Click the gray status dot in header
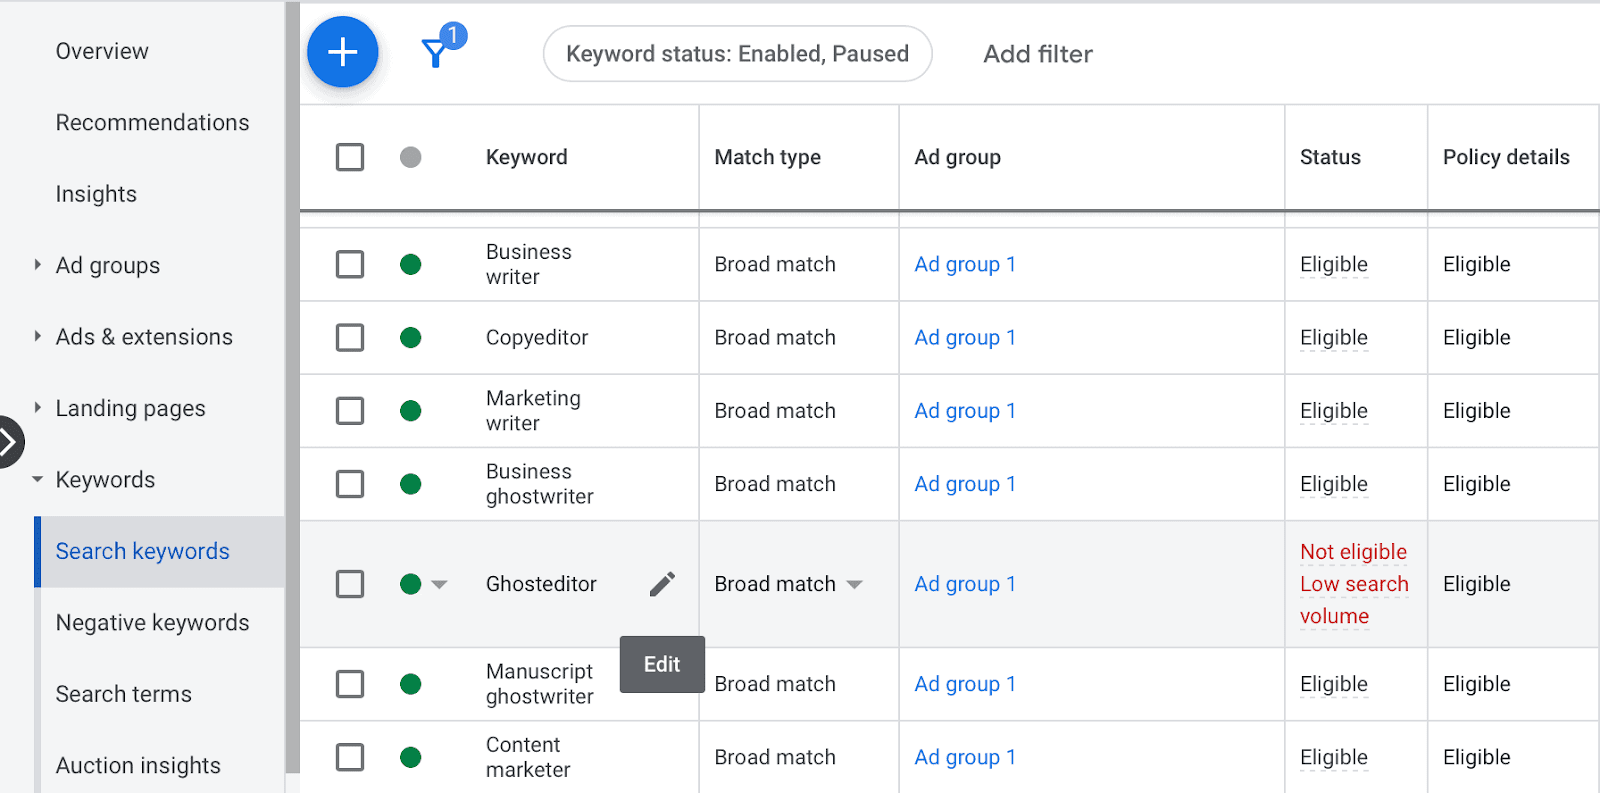1600x793 pixels. (x=410, y=157)
